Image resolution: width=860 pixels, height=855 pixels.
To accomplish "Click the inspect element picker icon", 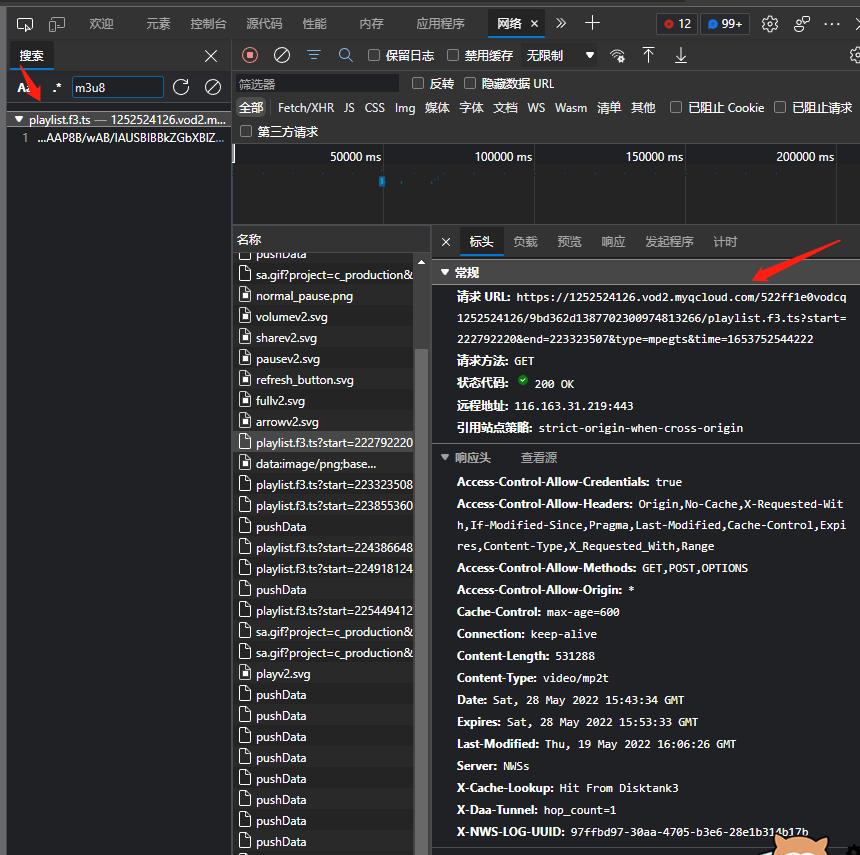I will point(25,23).
